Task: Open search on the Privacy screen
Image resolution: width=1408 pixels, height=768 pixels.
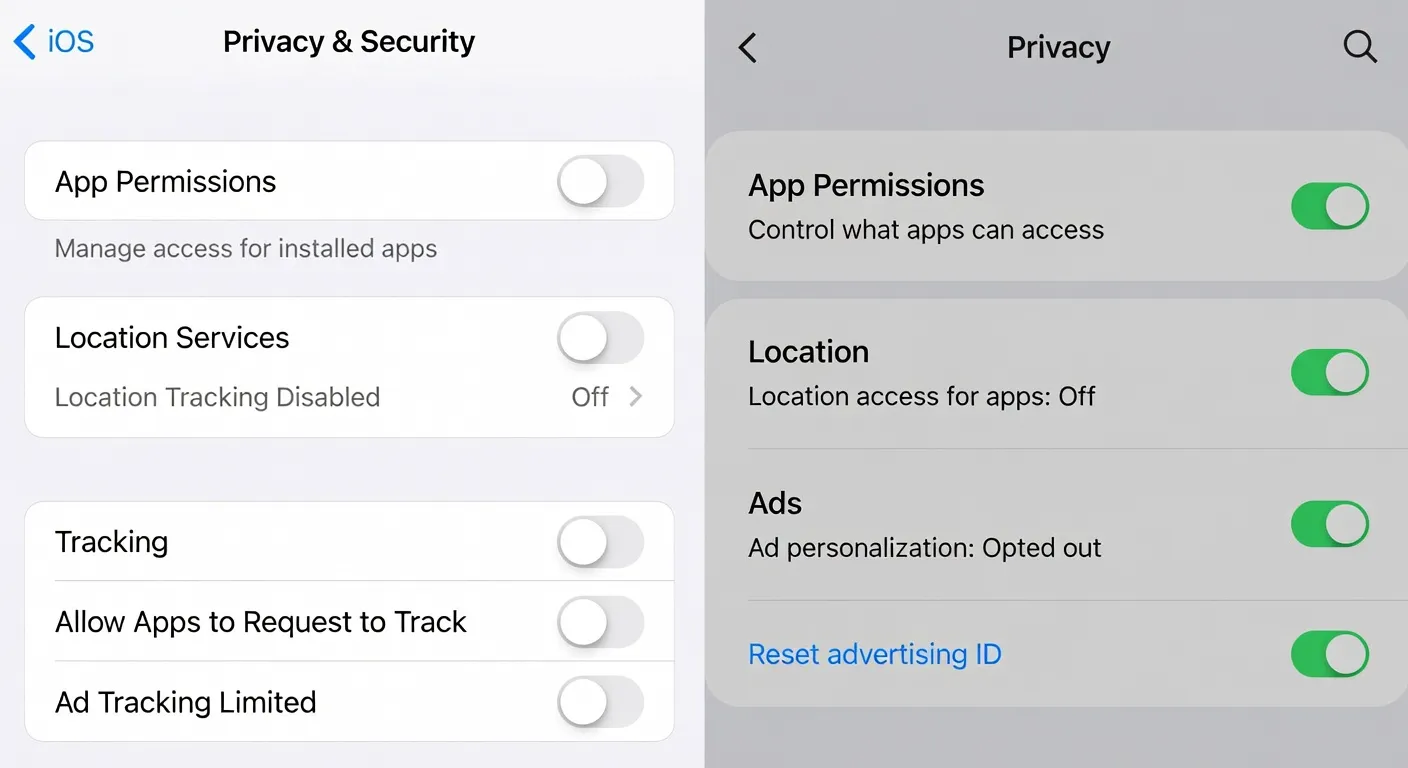Action: pos(1360,47)
